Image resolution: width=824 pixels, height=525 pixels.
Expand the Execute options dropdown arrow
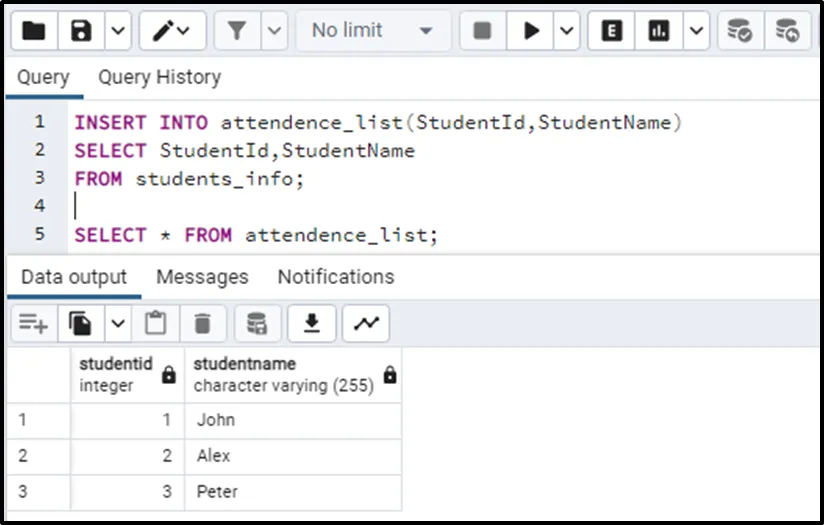coord(567,31)
